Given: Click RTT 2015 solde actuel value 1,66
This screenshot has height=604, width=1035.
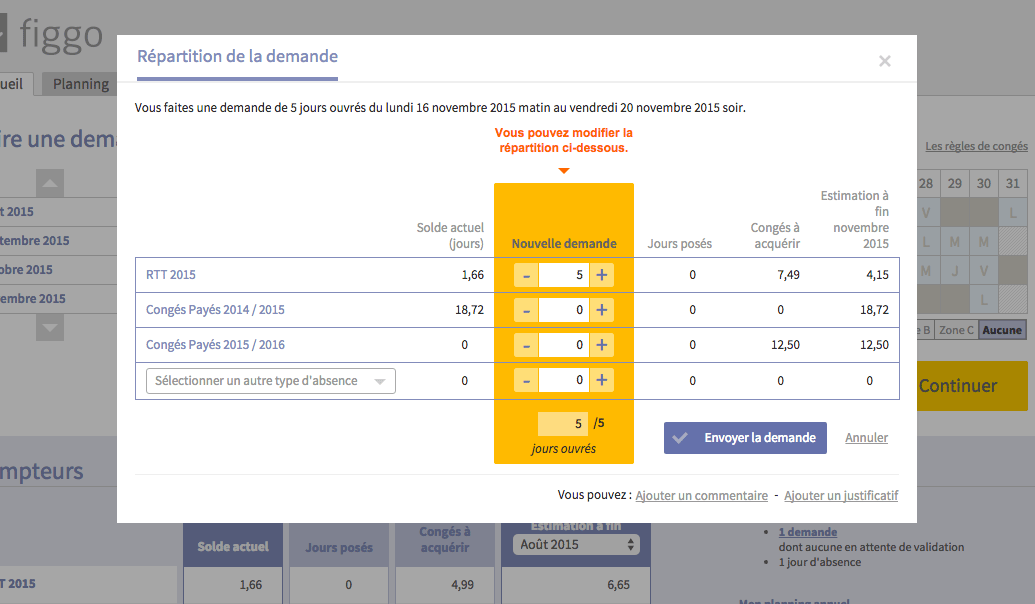Looking at the screenshot, I should [x=473, y=275].
